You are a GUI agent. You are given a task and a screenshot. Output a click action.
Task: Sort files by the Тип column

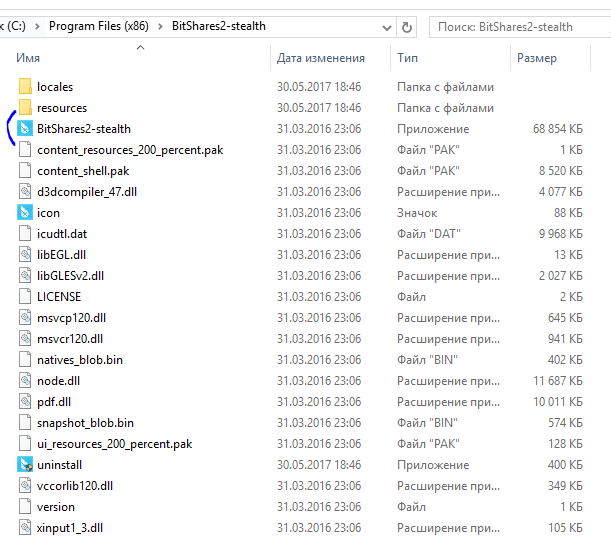(407, 58)
